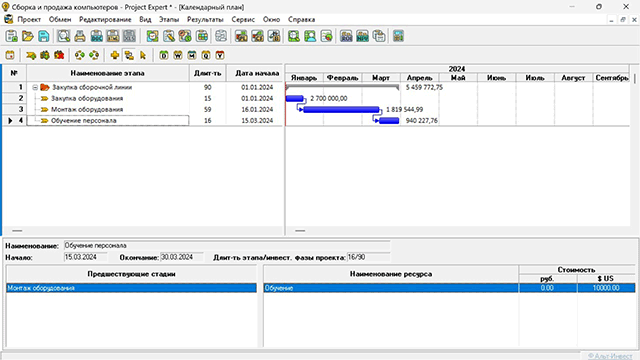Click the blue Gantt bar labeled 2 700 000,00

click(x=295, y=98)
